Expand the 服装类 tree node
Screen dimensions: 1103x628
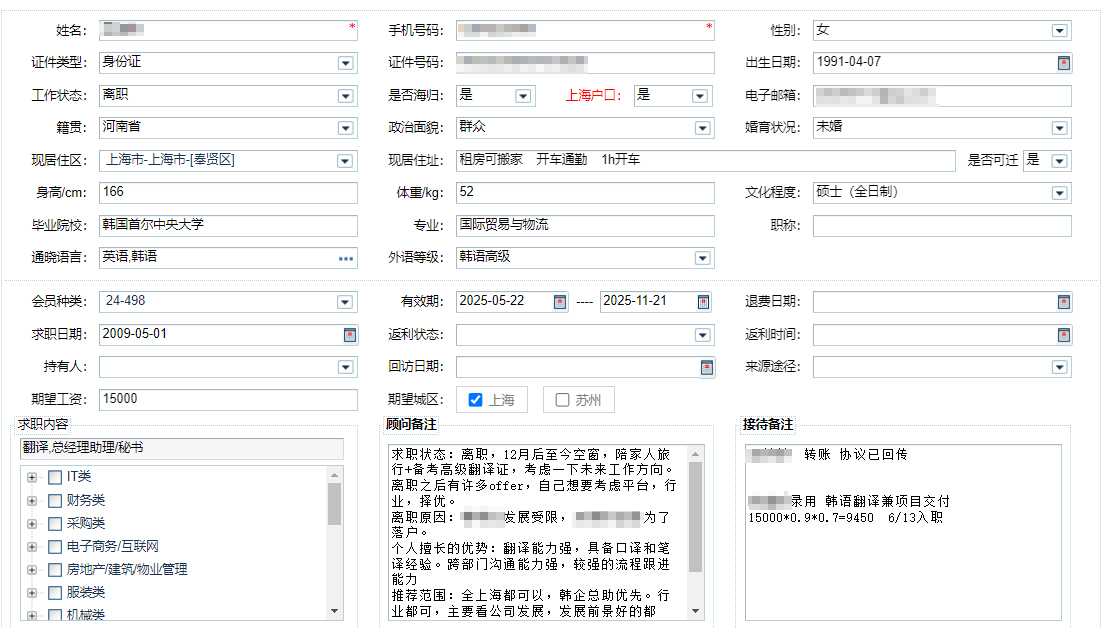32,593
